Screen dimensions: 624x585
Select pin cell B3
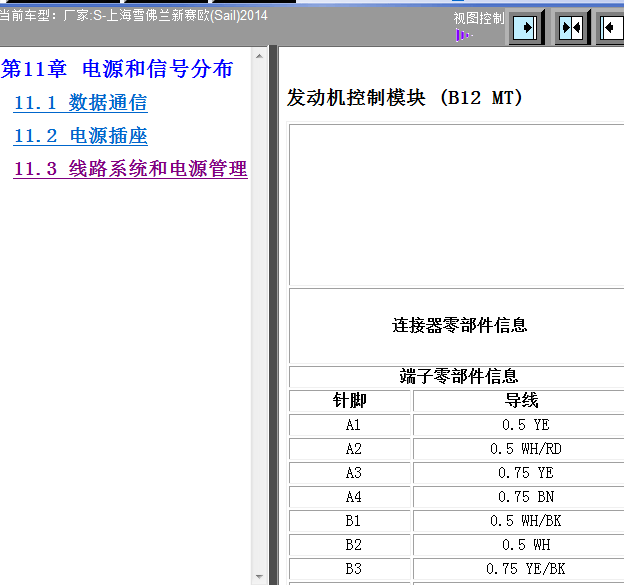click(349, 568)
